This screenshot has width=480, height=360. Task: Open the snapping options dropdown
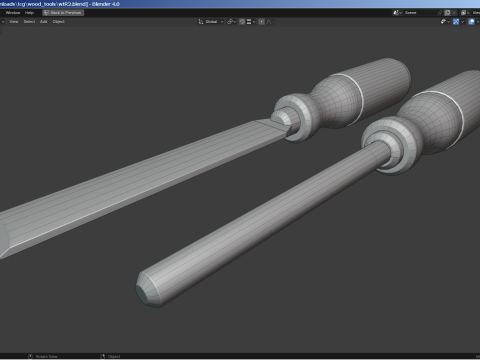click(x=251, y=22)
